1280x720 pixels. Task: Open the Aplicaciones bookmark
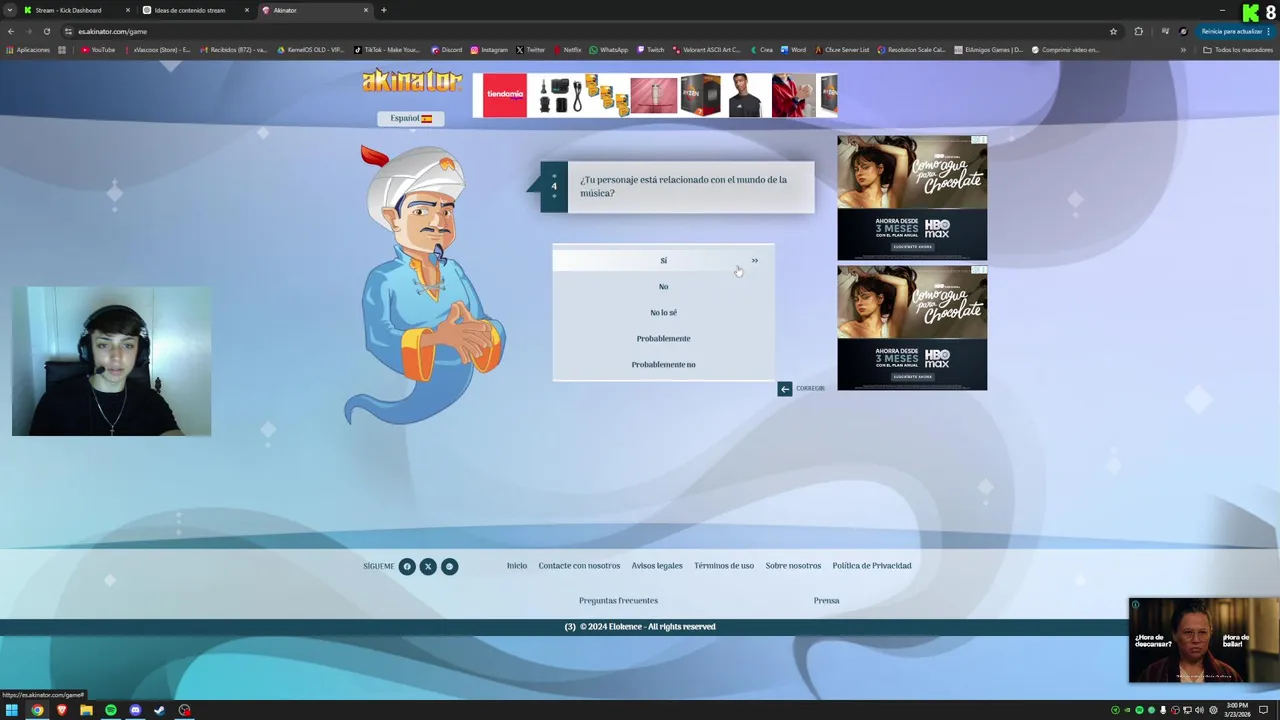pyautogui.click(x=28, y=50)
